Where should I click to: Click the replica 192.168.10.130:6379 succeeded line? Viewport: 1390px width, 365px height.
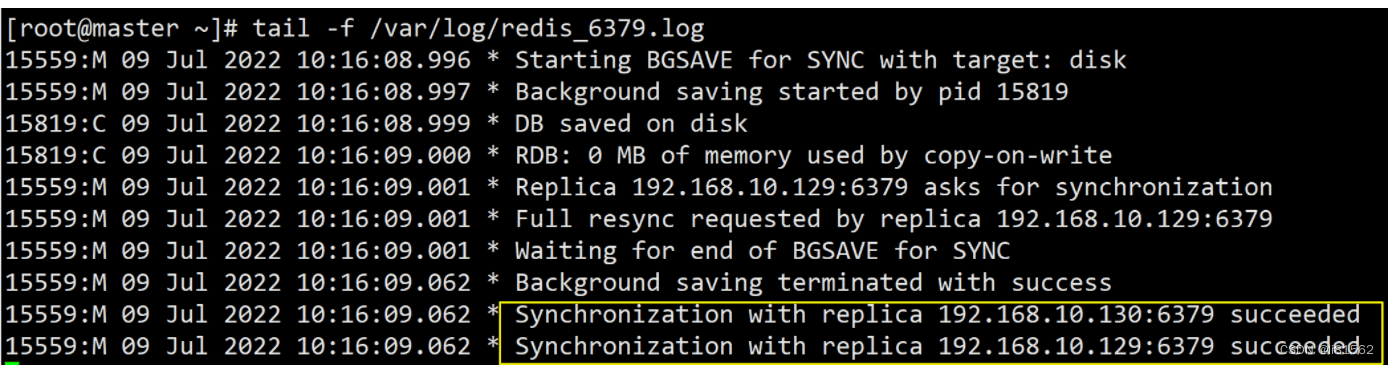683,315
